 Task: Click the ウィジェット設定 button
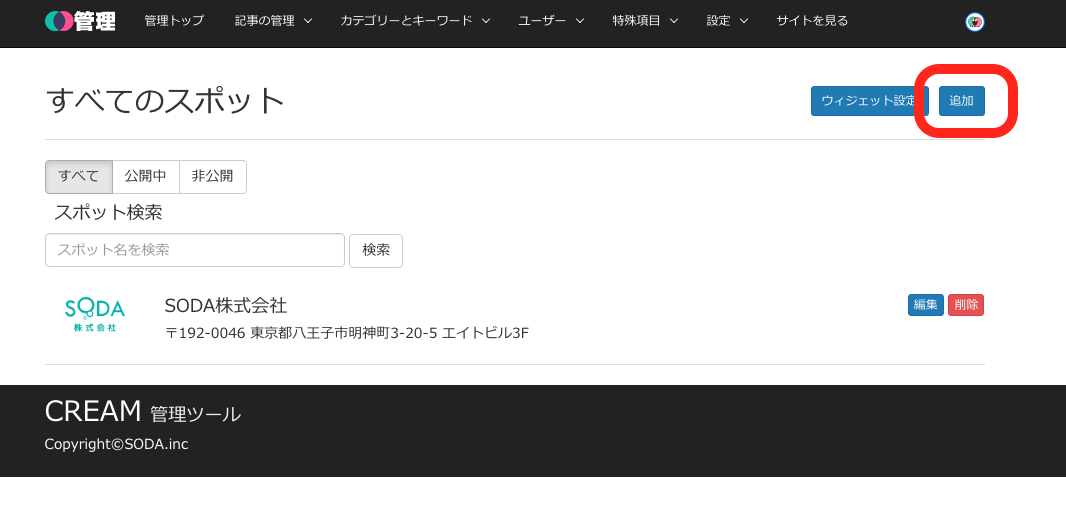(x=870, y=101)
